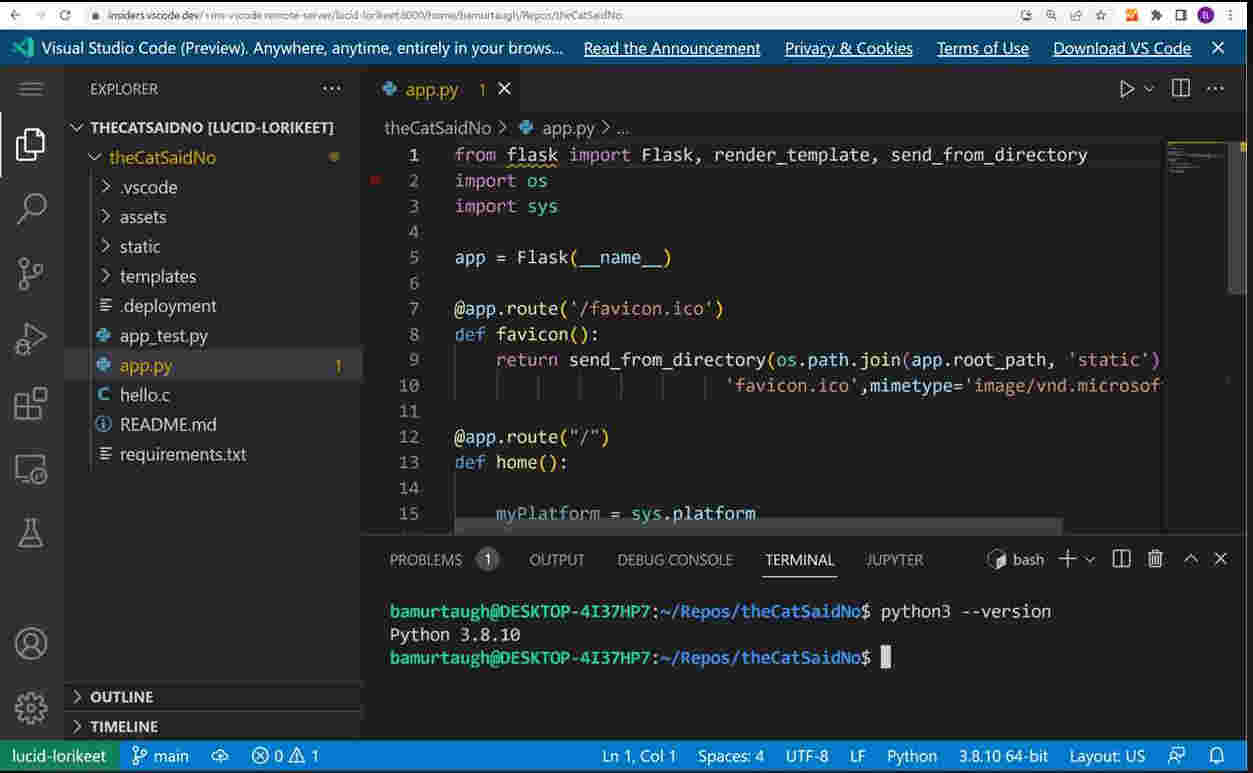
Task: Maximize the panel size with chevron up
Action: pyautogui.click(x=1190, y=559)
